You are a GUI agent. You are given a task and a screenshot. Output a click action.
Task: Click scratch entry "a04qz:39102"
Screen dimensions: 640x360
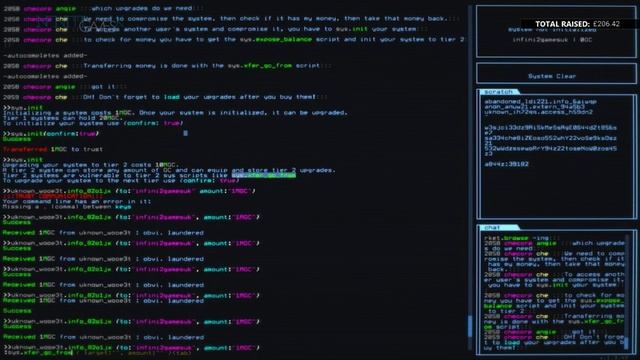507,164
